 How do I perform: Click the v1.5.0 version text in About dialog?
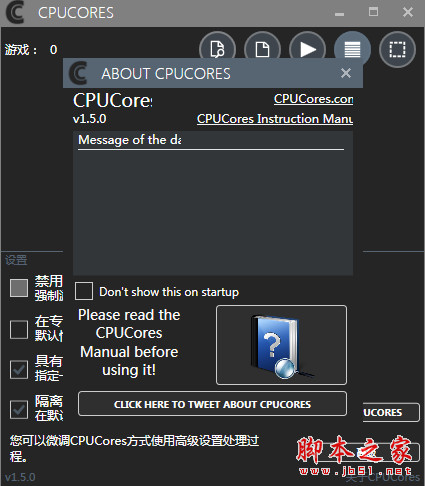point(90,119)
